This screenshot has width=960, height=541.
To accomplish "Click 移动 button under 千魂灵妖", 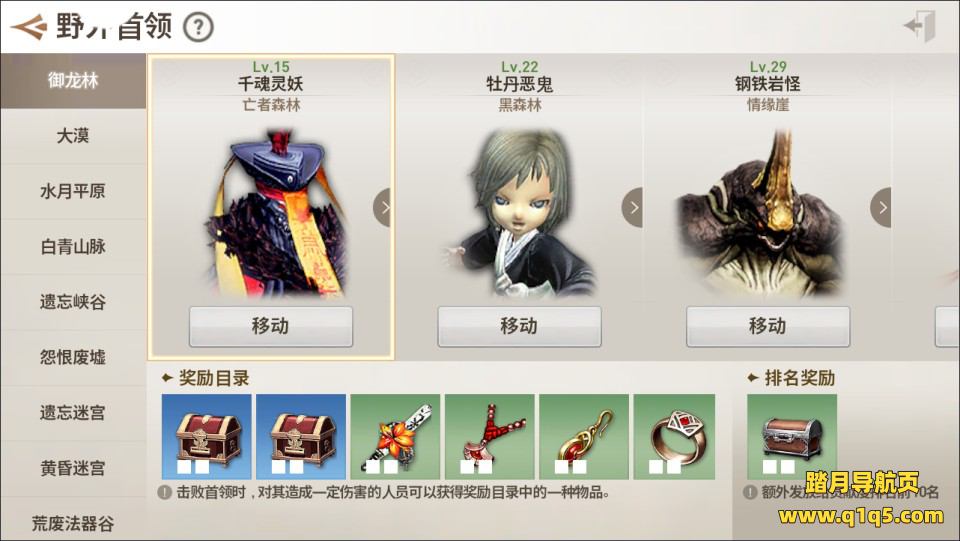I will click(271, 326).
